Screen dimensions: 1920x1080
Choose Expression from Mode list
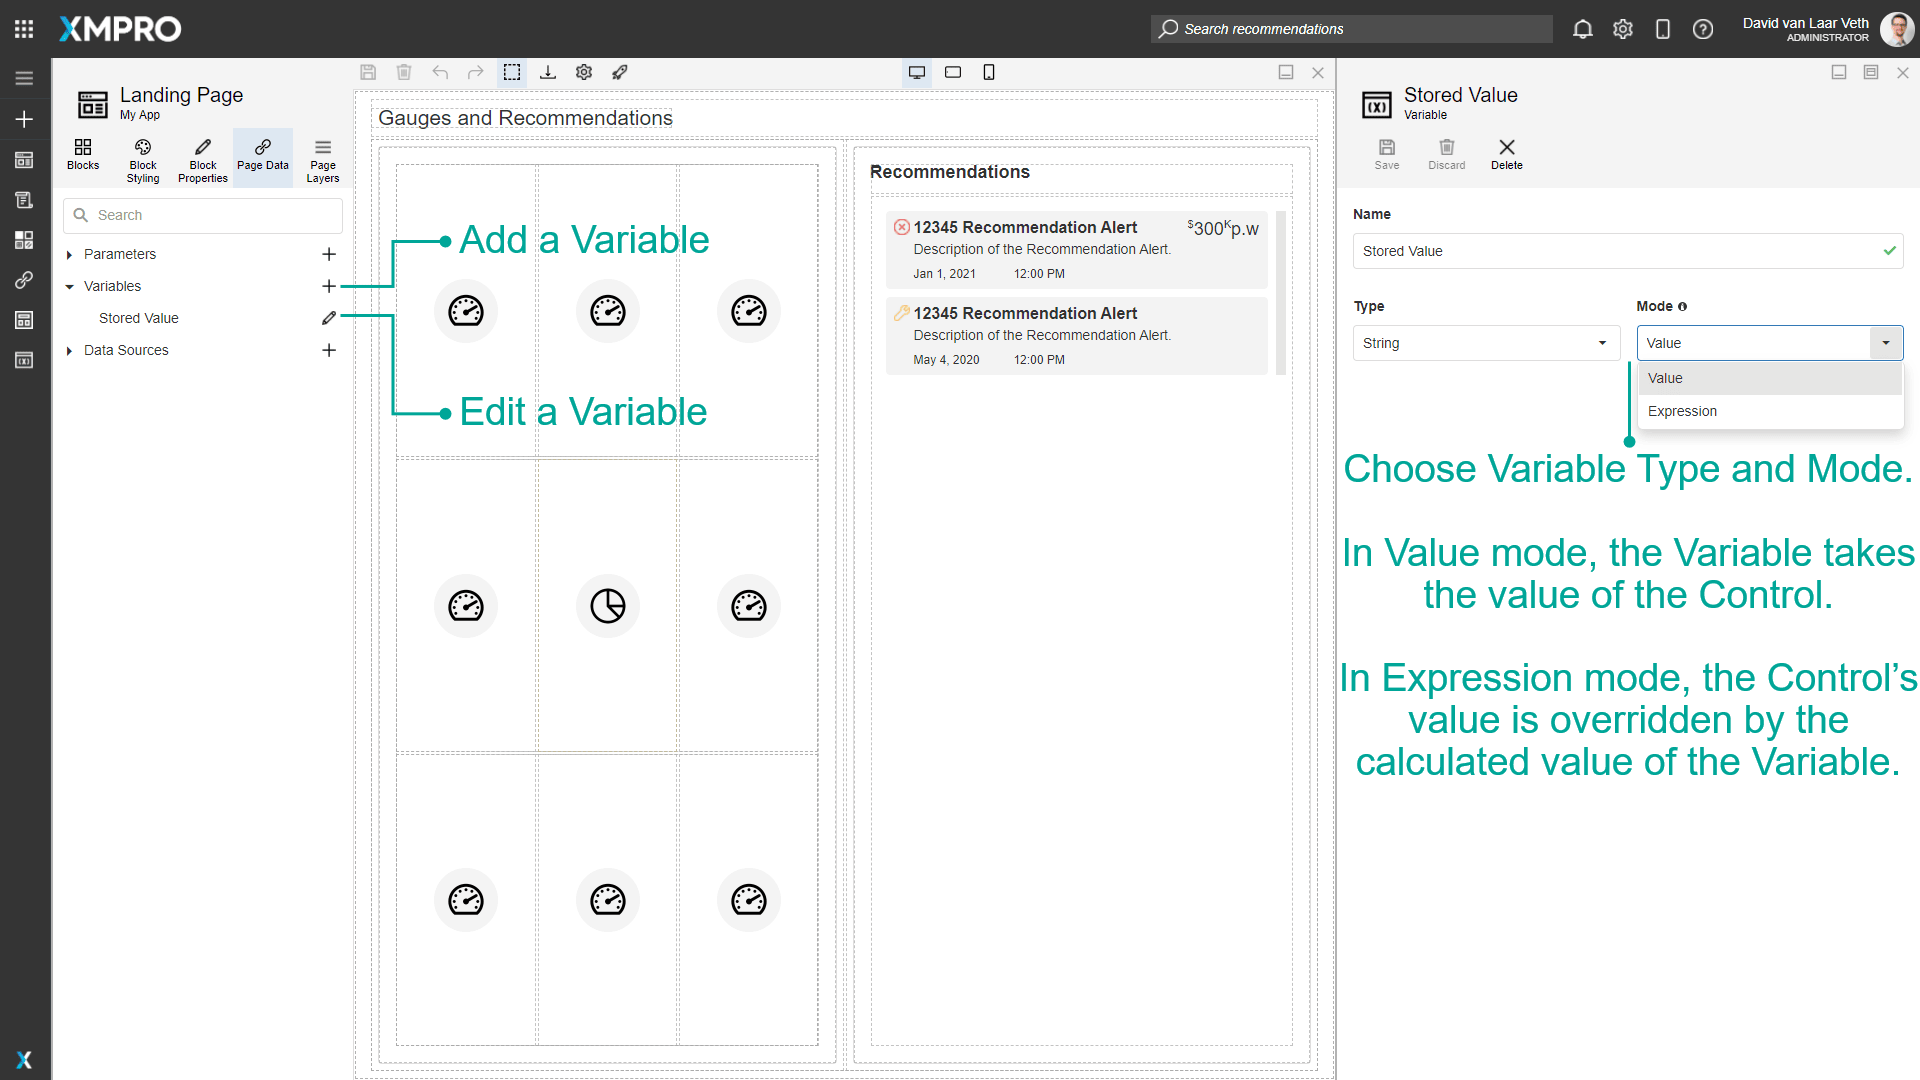point(1682,411)
